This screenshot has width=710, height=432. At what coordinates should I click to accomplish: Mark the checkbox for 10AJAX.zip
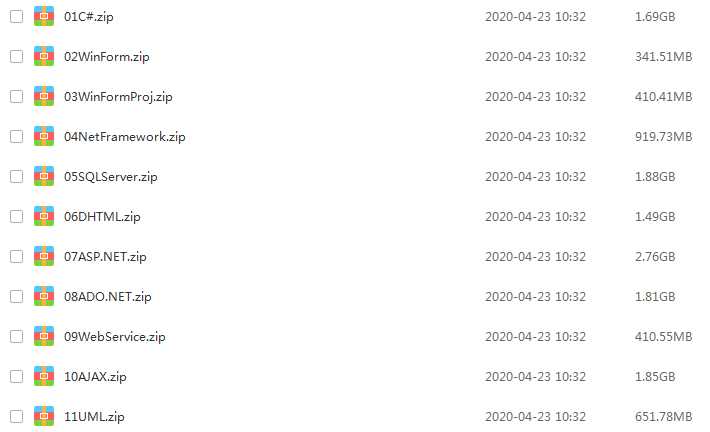coord(17,376)
